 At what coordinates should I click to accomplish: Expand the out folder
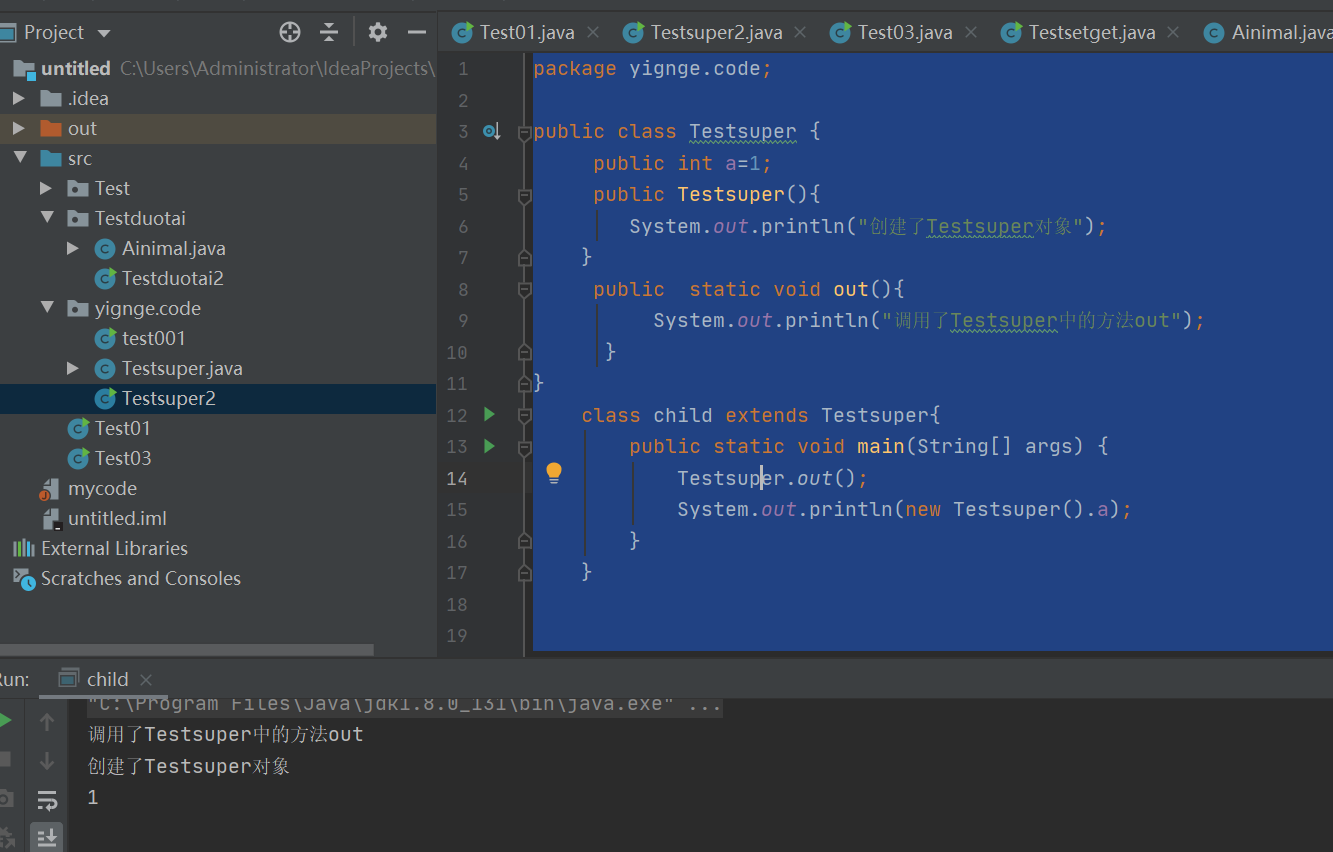(18, 128)
